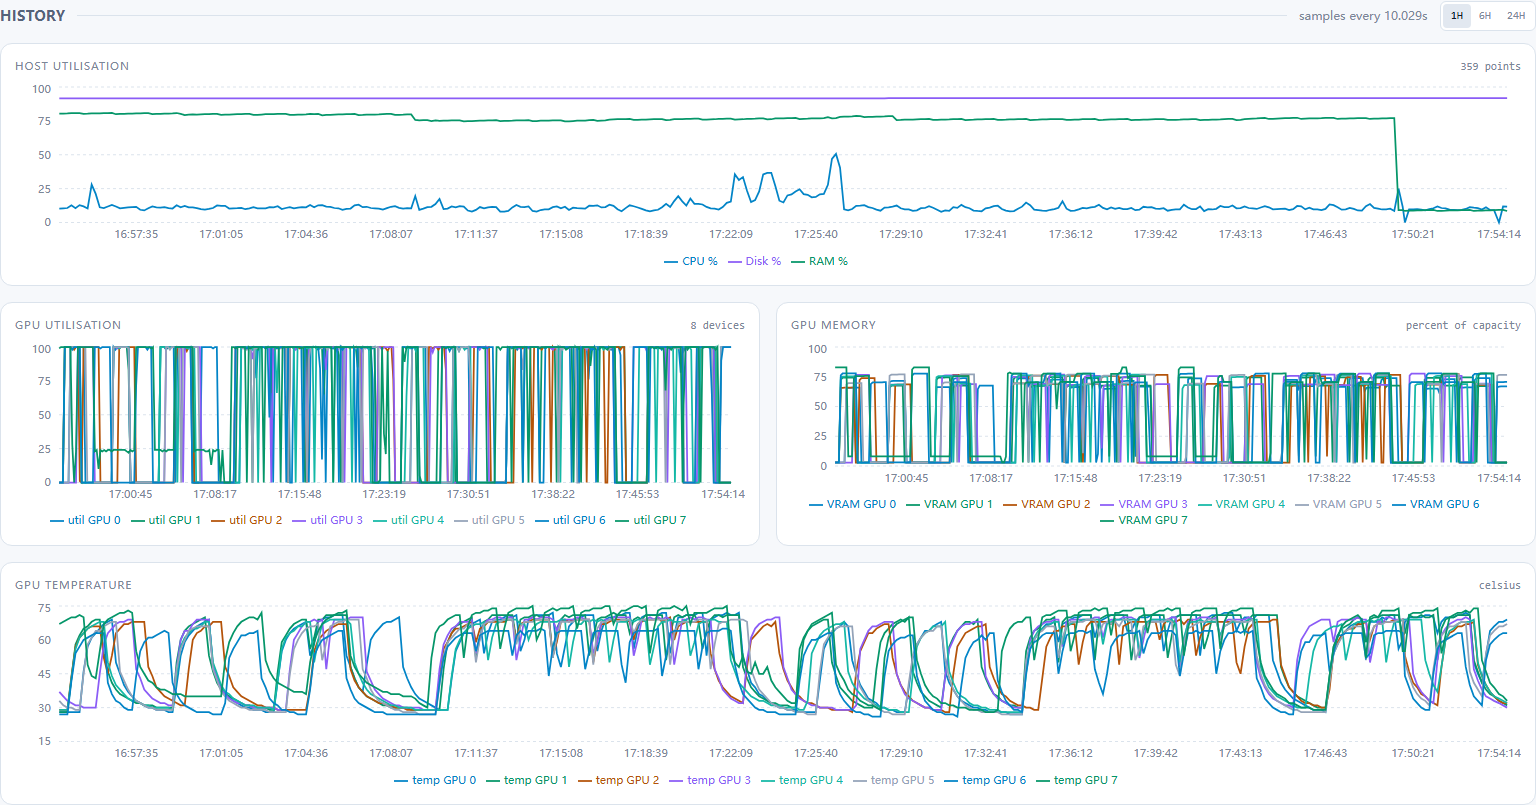
Task: Hide the util GPU 1 series
Action: [x=167, y=520]
